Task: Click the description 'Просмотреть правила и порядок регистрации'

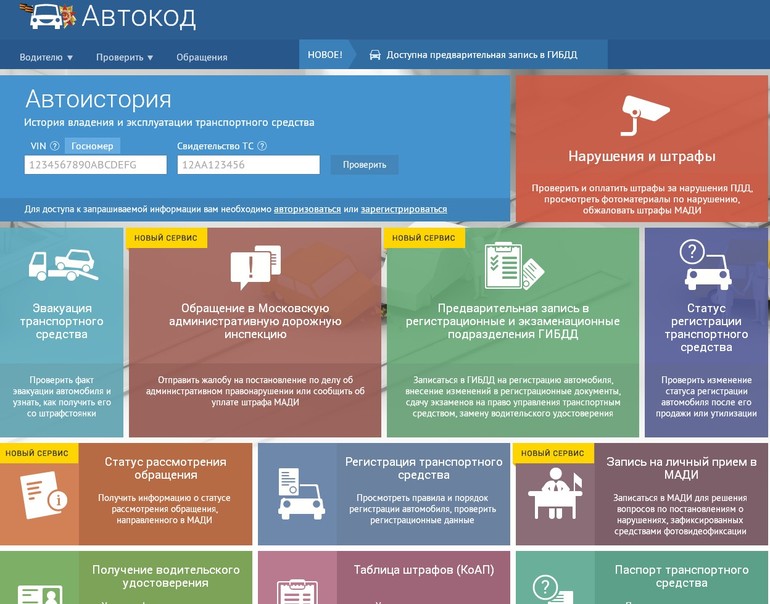Action: coord(422,509)
